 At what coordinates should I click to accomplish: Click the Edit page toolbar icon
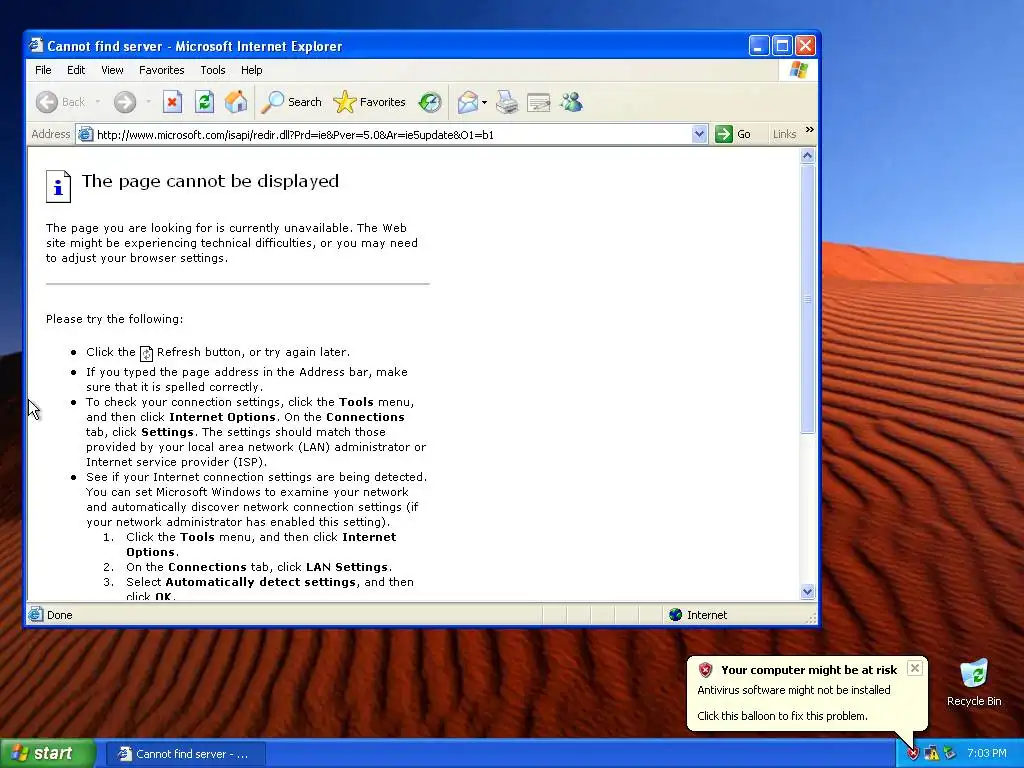[539, 102]
